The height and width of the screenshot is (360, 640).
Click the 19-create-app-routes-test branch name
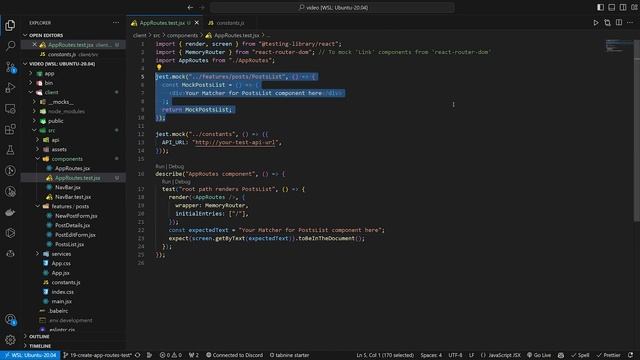[98, 355]
